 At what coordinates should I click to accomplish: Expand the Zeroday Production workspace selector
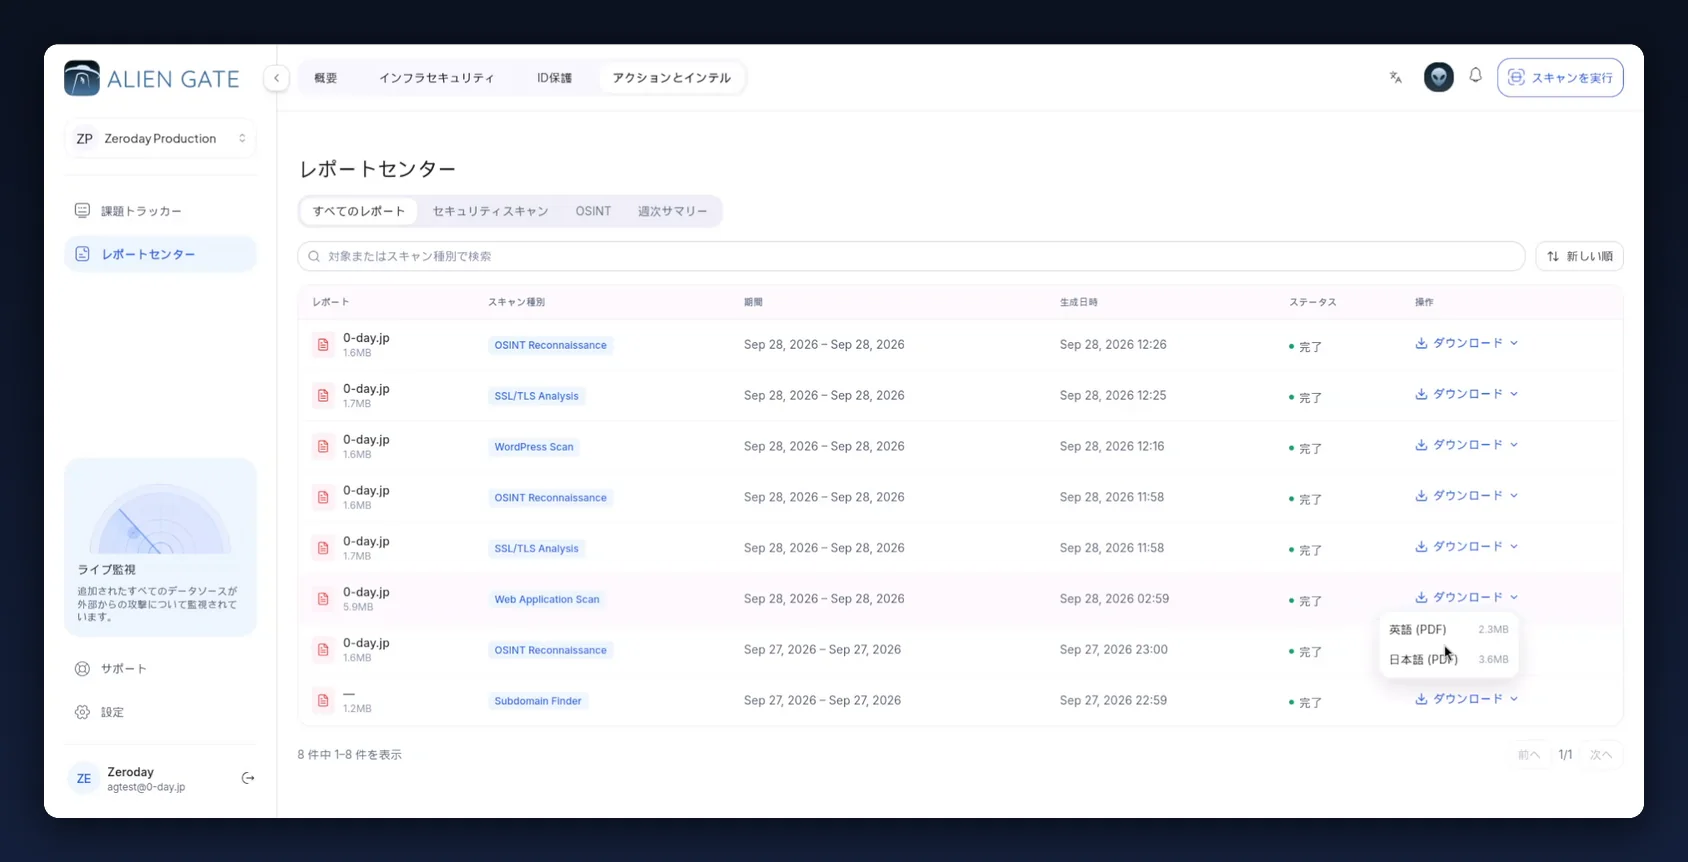click(160, 139)
